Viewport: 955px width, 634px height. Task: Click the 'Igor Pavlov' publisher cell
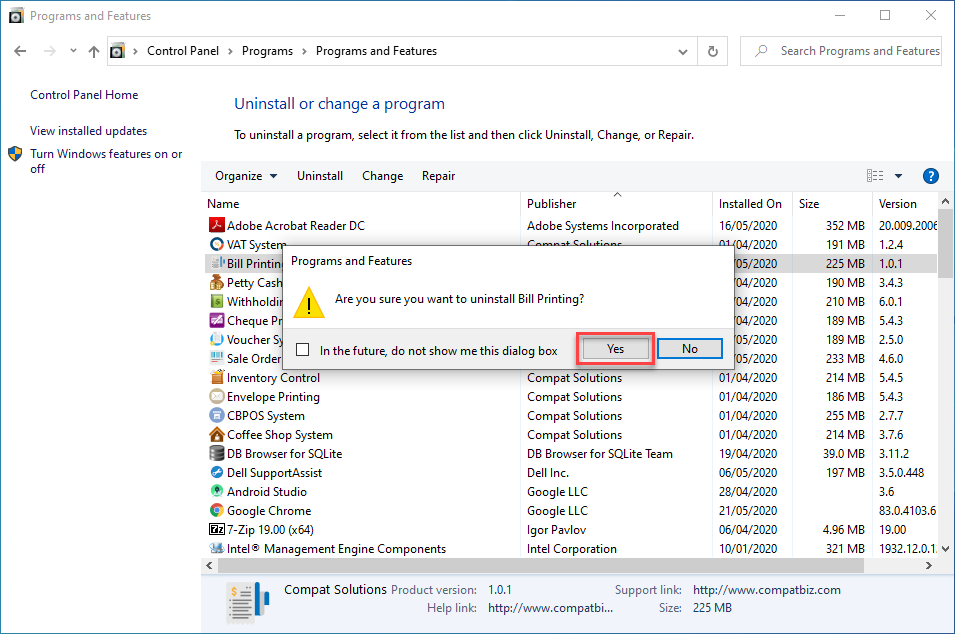[556, 529]
